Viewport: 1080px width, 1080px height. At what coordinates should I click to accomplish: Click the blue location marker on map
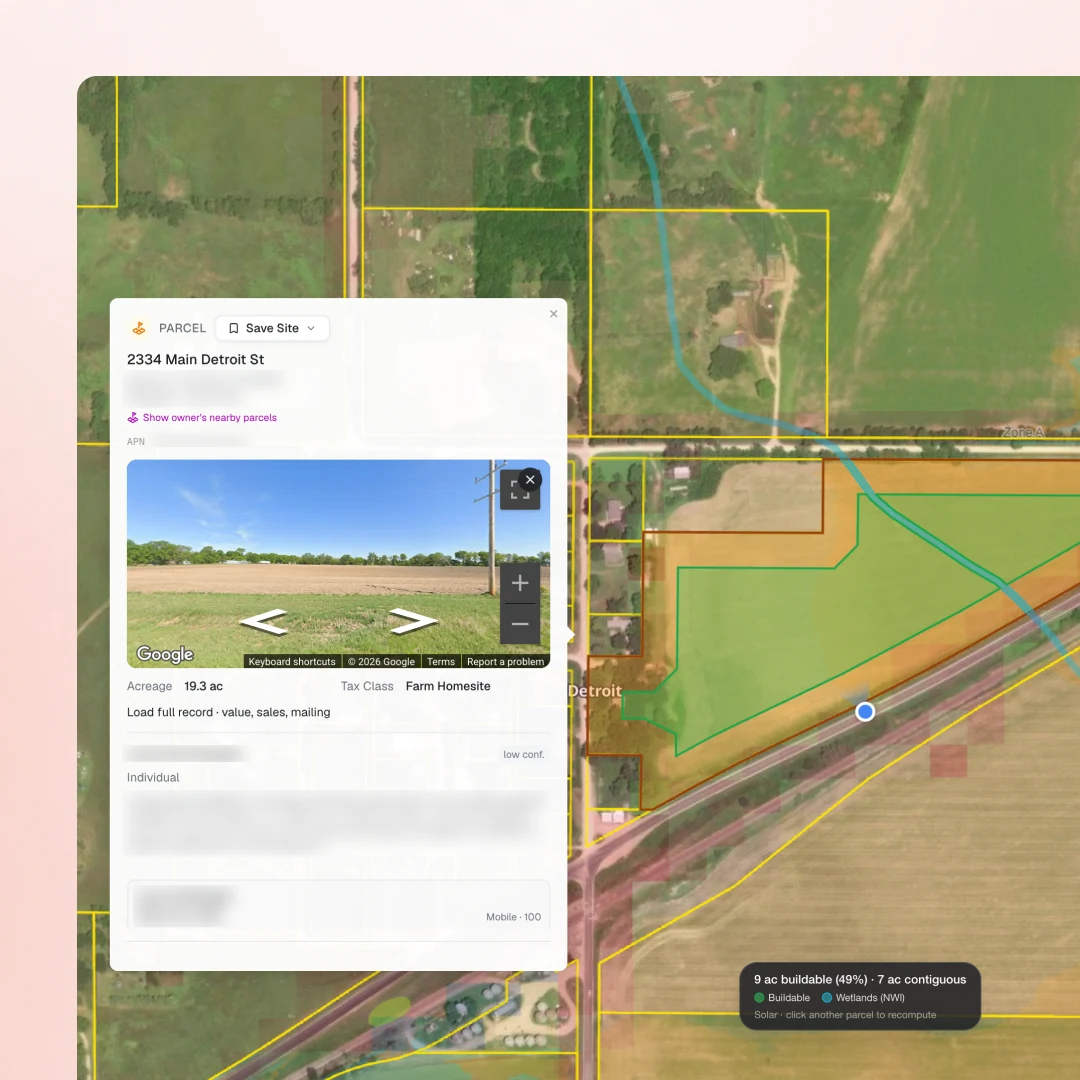pyautogui.click(x=865, y=712)
